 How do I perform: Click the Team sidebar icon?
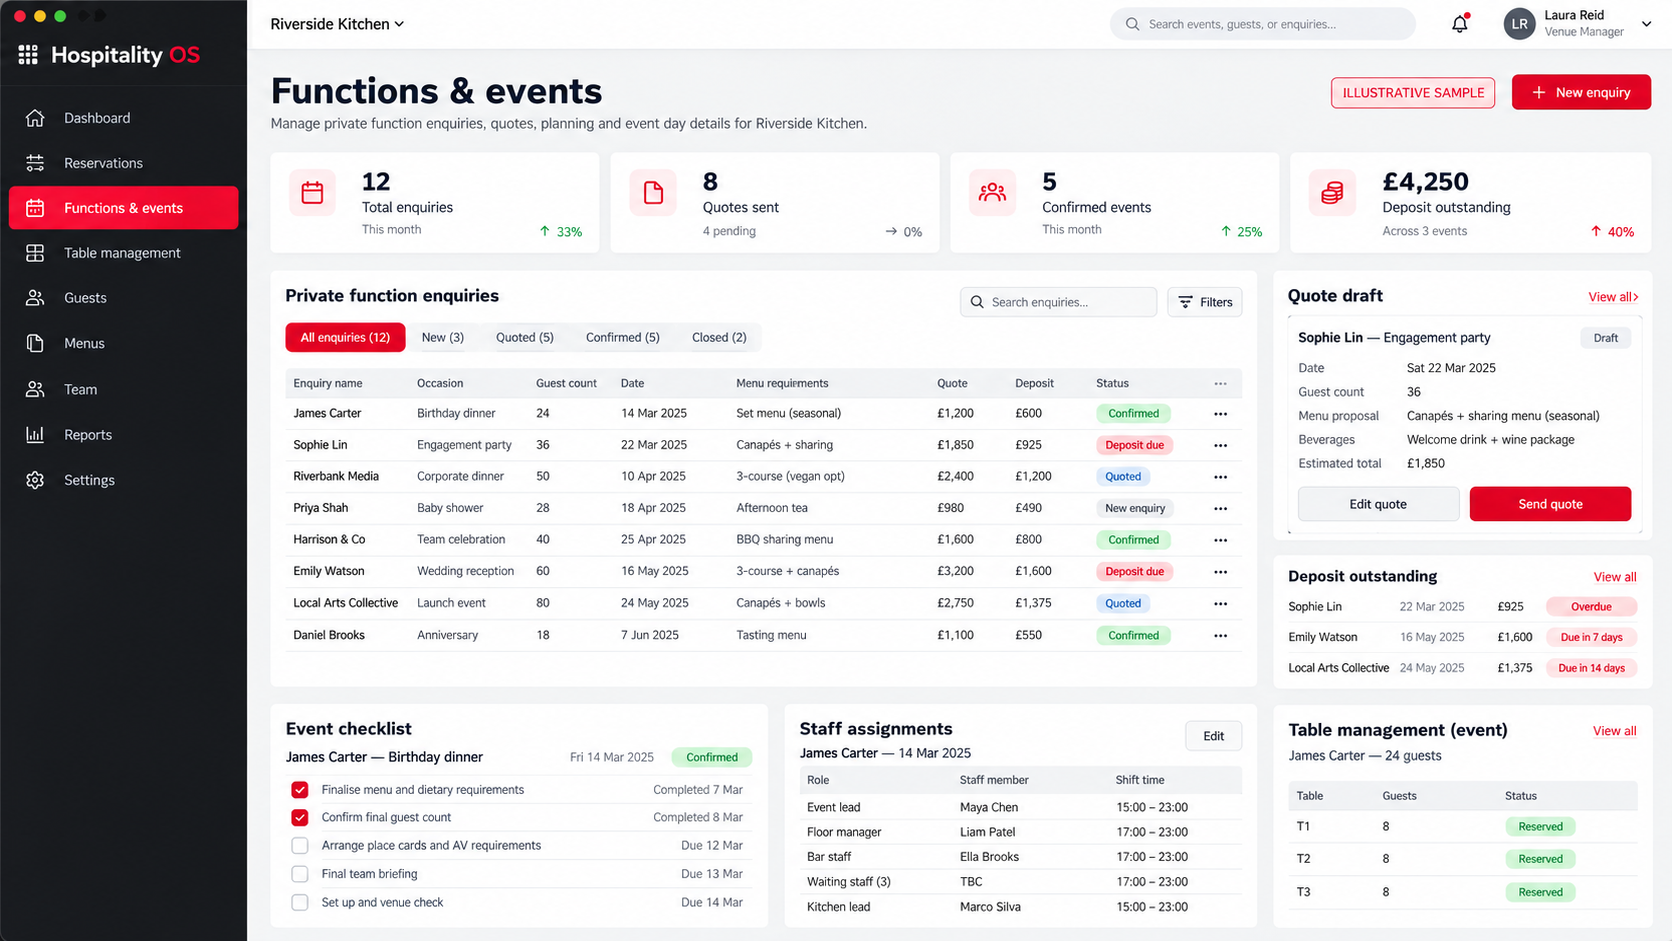[x=35, y=389]
